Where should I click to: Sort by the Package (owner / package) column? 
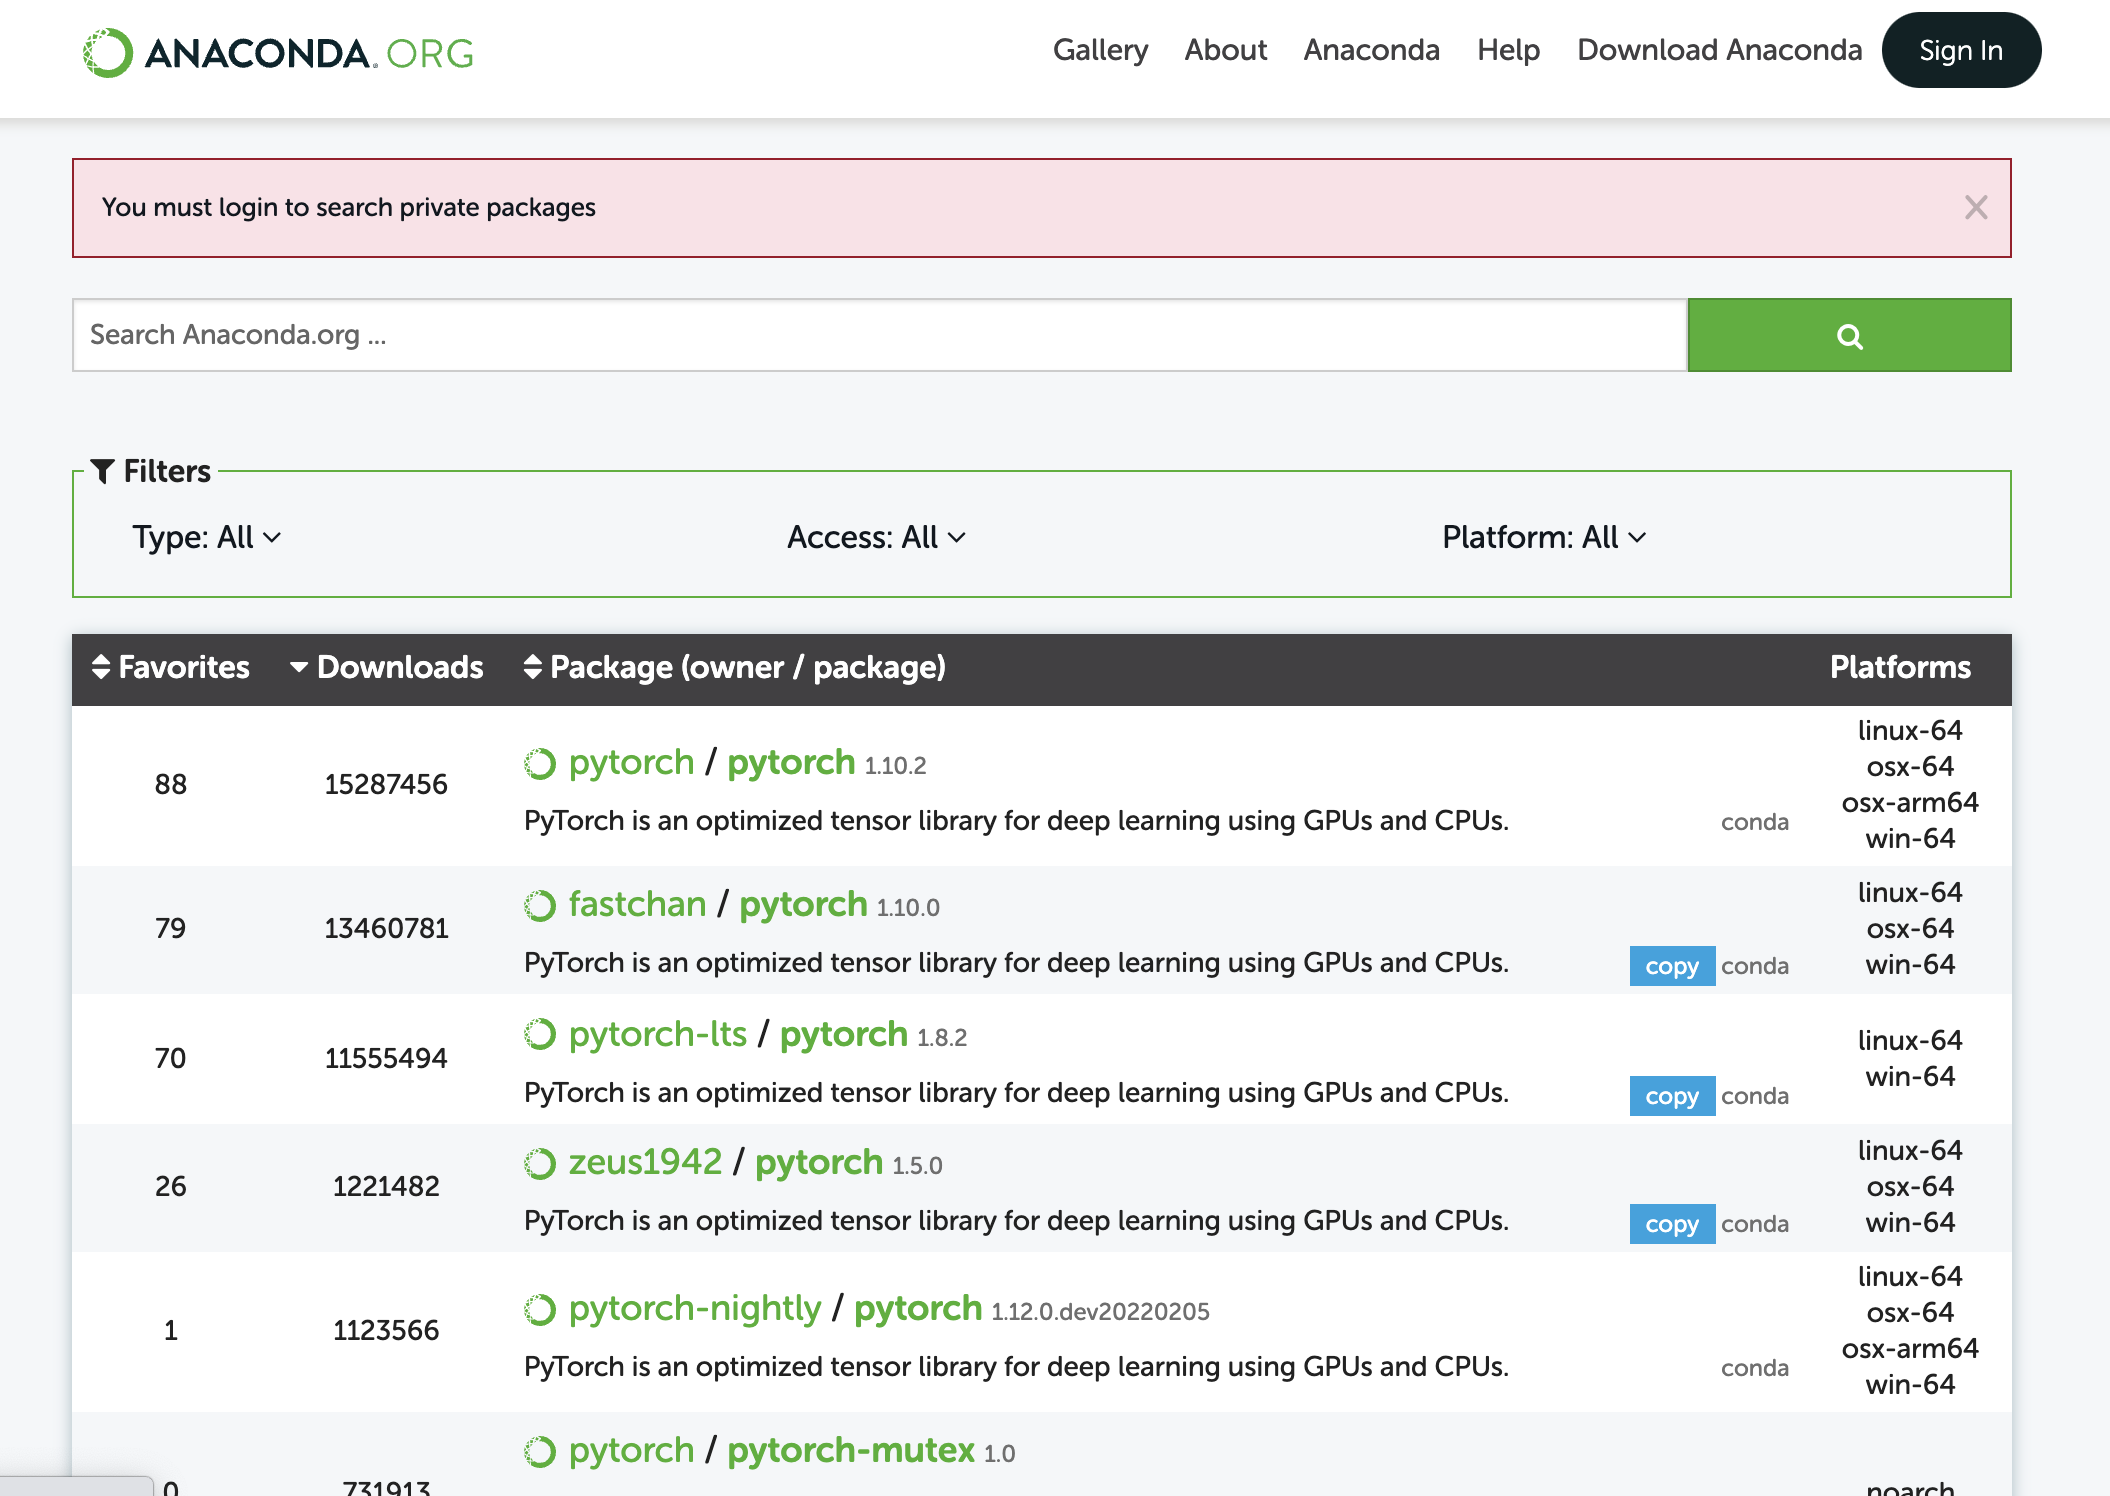pyautogui.click(x=735, y=668)
